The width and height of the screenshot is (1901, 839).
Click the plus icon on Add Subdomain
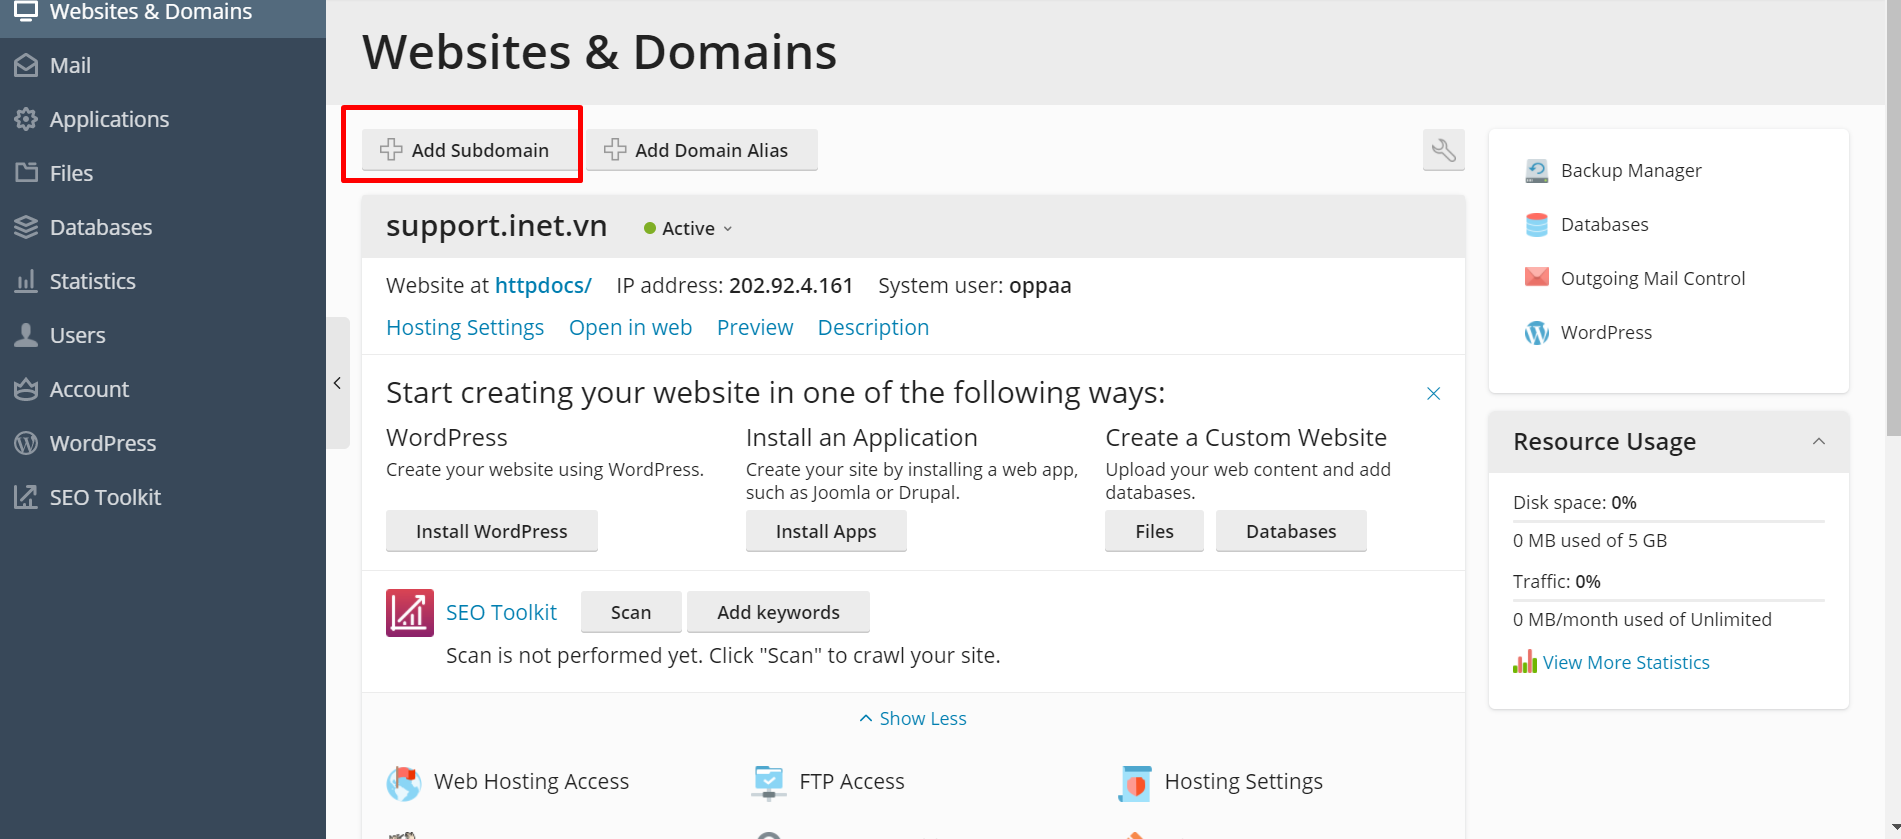(391, 150)
